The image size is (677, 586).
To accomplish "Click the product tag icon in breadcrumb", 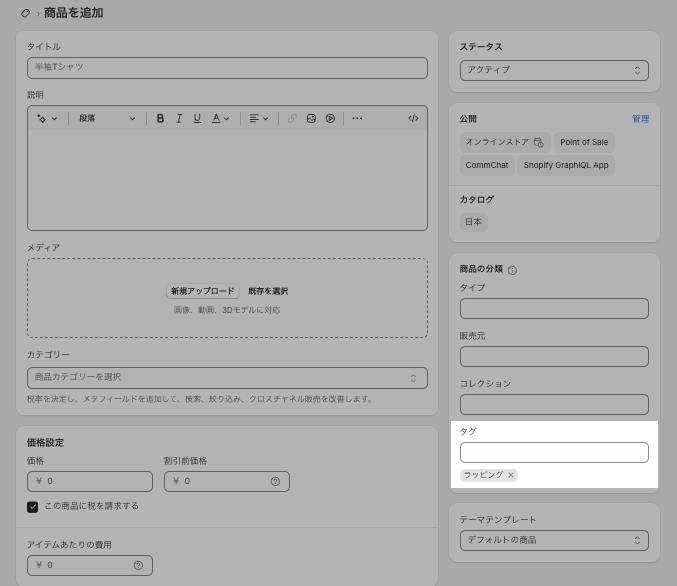I will click(x=25, y=13).
